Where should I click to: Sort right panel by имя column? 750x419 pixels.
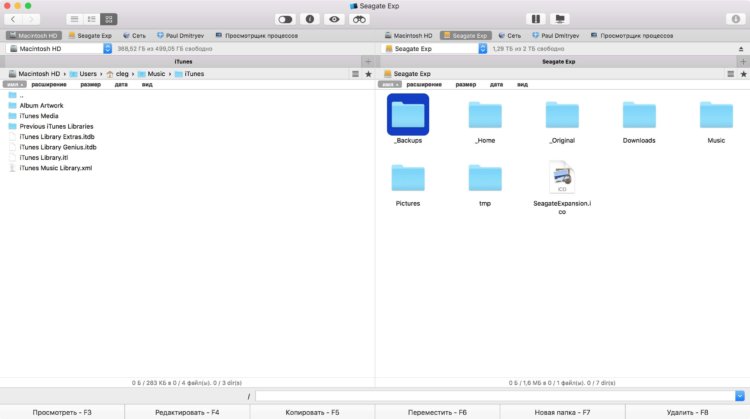(389, 84)
